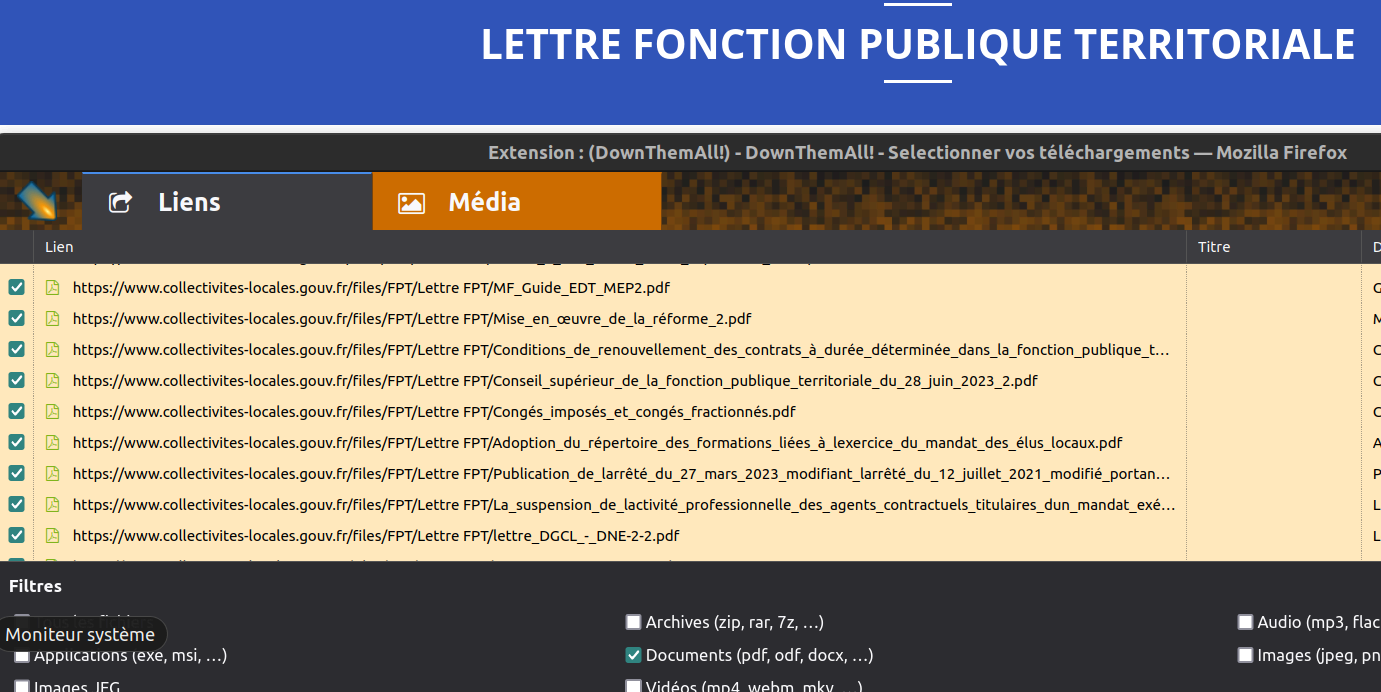Click the PDF icon beside lettre_DGCL_-_DNE-2-2.pdf

[52, 535]
